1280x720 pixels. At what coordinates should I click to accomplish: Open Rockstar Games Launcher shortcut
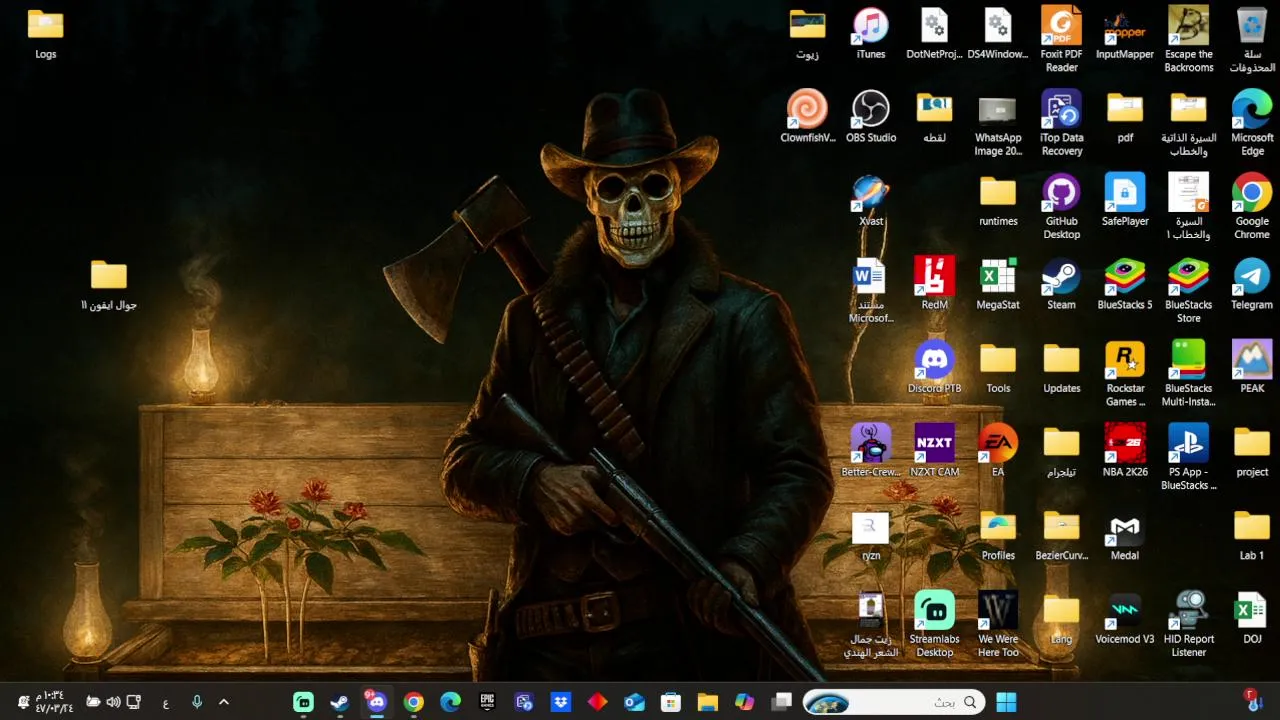pos(1124,374)
